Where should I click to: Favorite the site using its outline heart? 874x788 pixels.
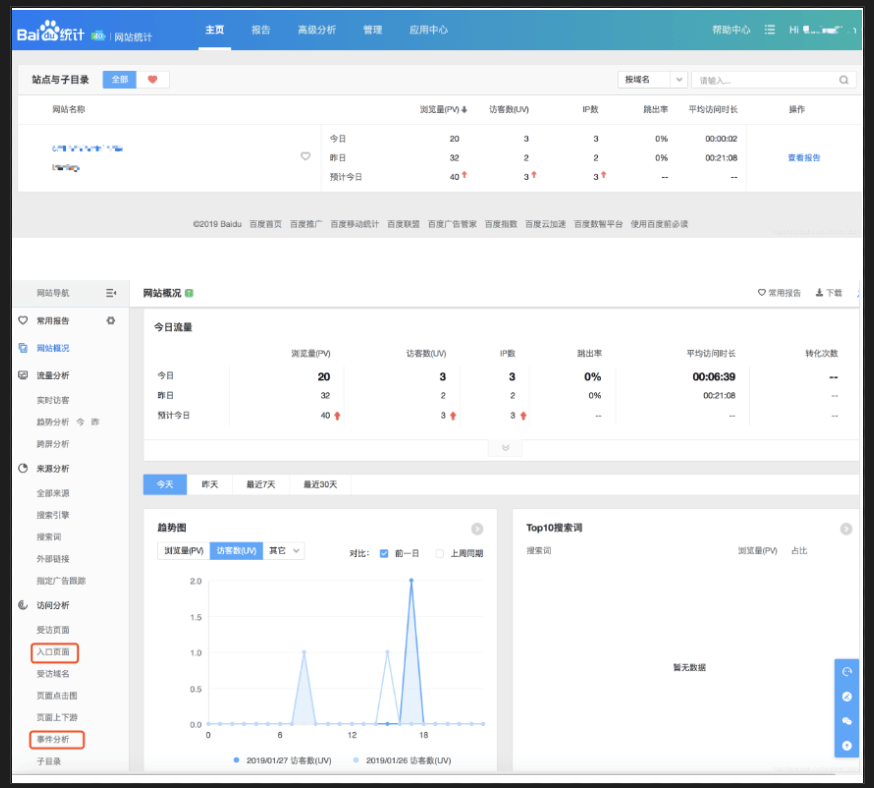[x=305, y=156]
